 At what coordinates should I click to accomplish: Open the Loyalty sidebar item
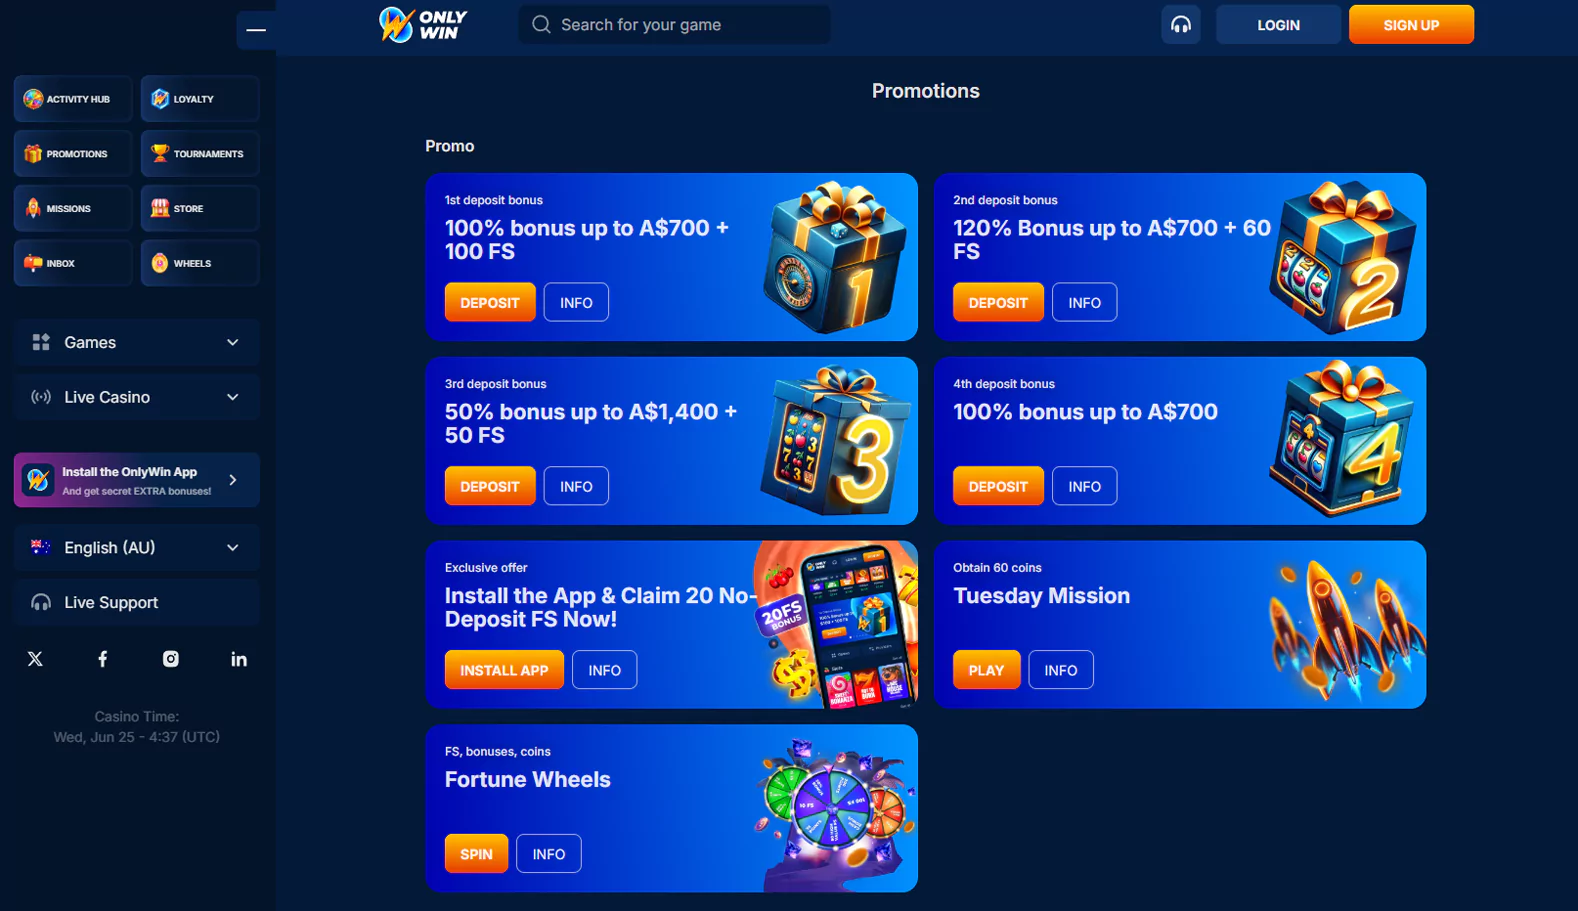coord(200,99)
